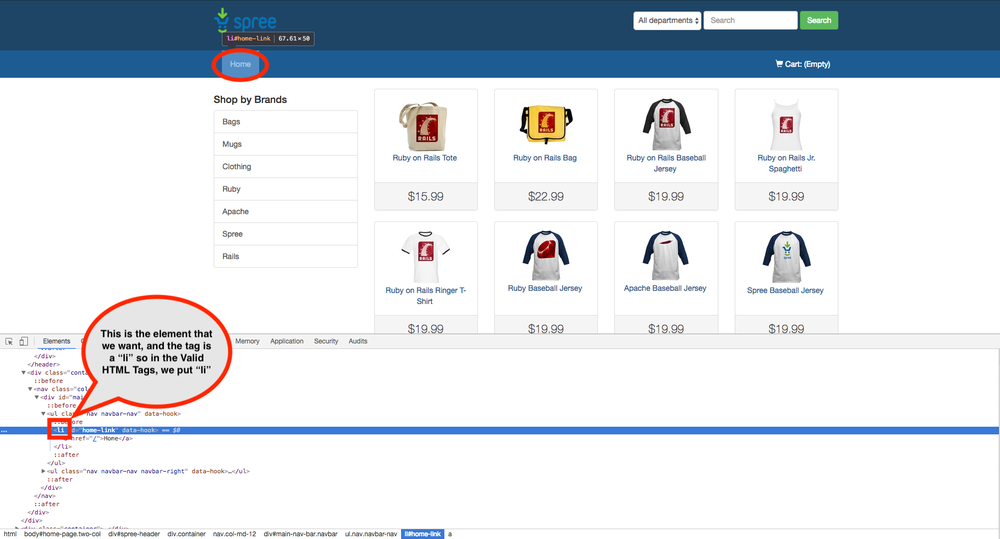Switch to the Security tab
This screenshot has height=539, width=1000.
(326, 341)
